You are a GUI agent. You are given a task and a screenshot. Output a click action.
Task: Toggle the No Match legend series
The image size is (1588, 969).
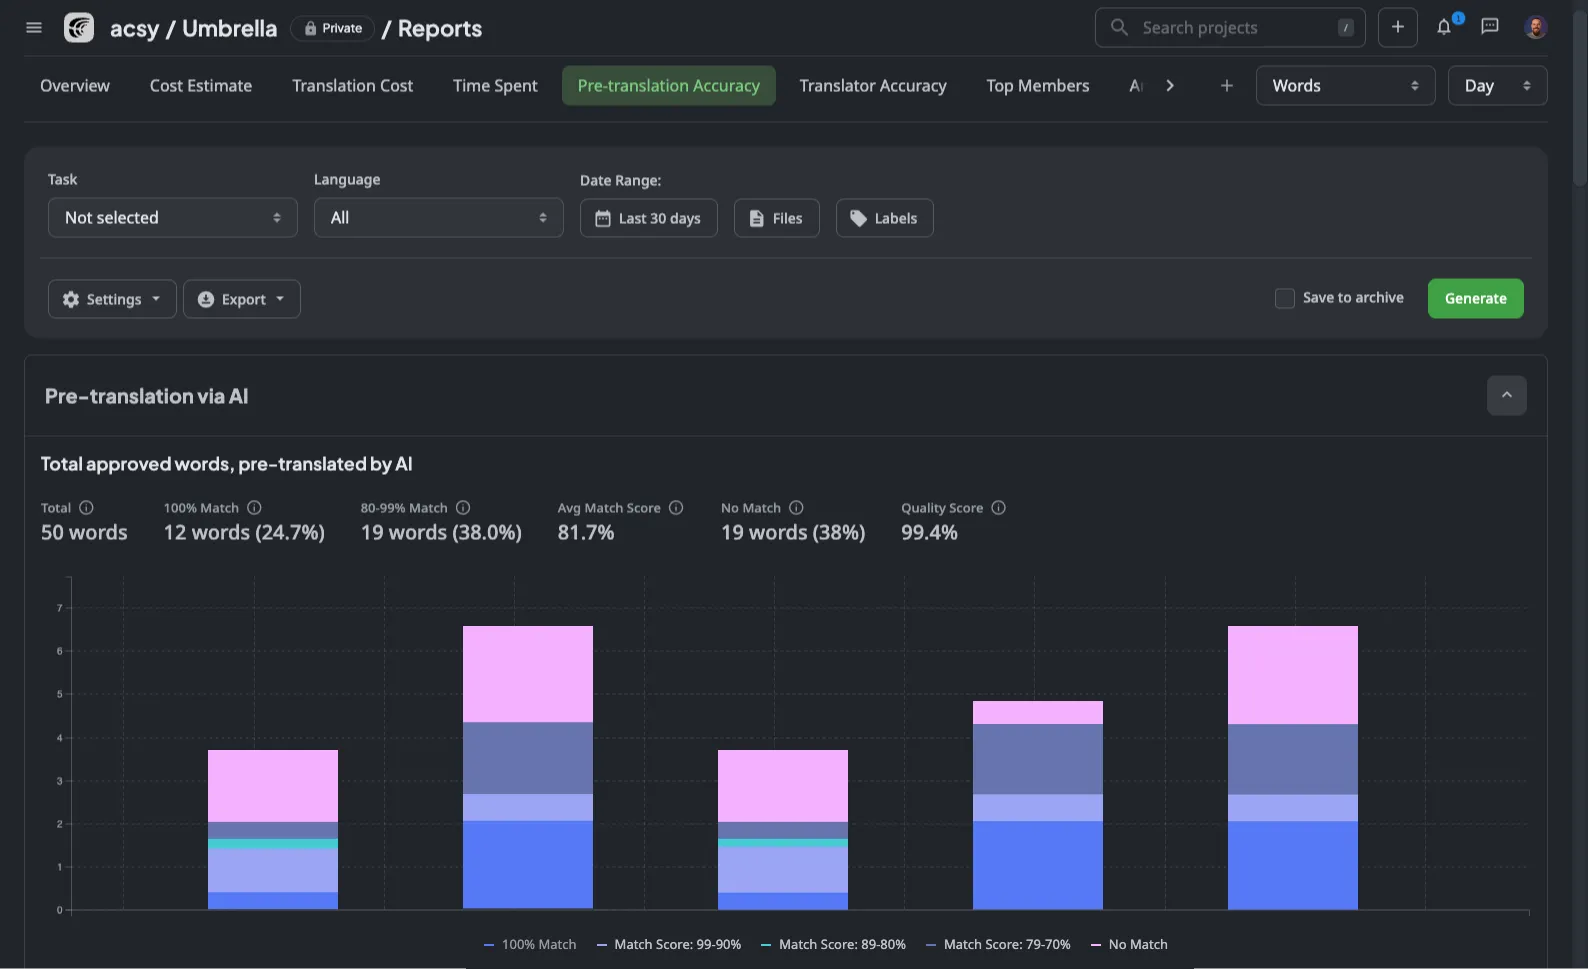[x=1129, y=944]
